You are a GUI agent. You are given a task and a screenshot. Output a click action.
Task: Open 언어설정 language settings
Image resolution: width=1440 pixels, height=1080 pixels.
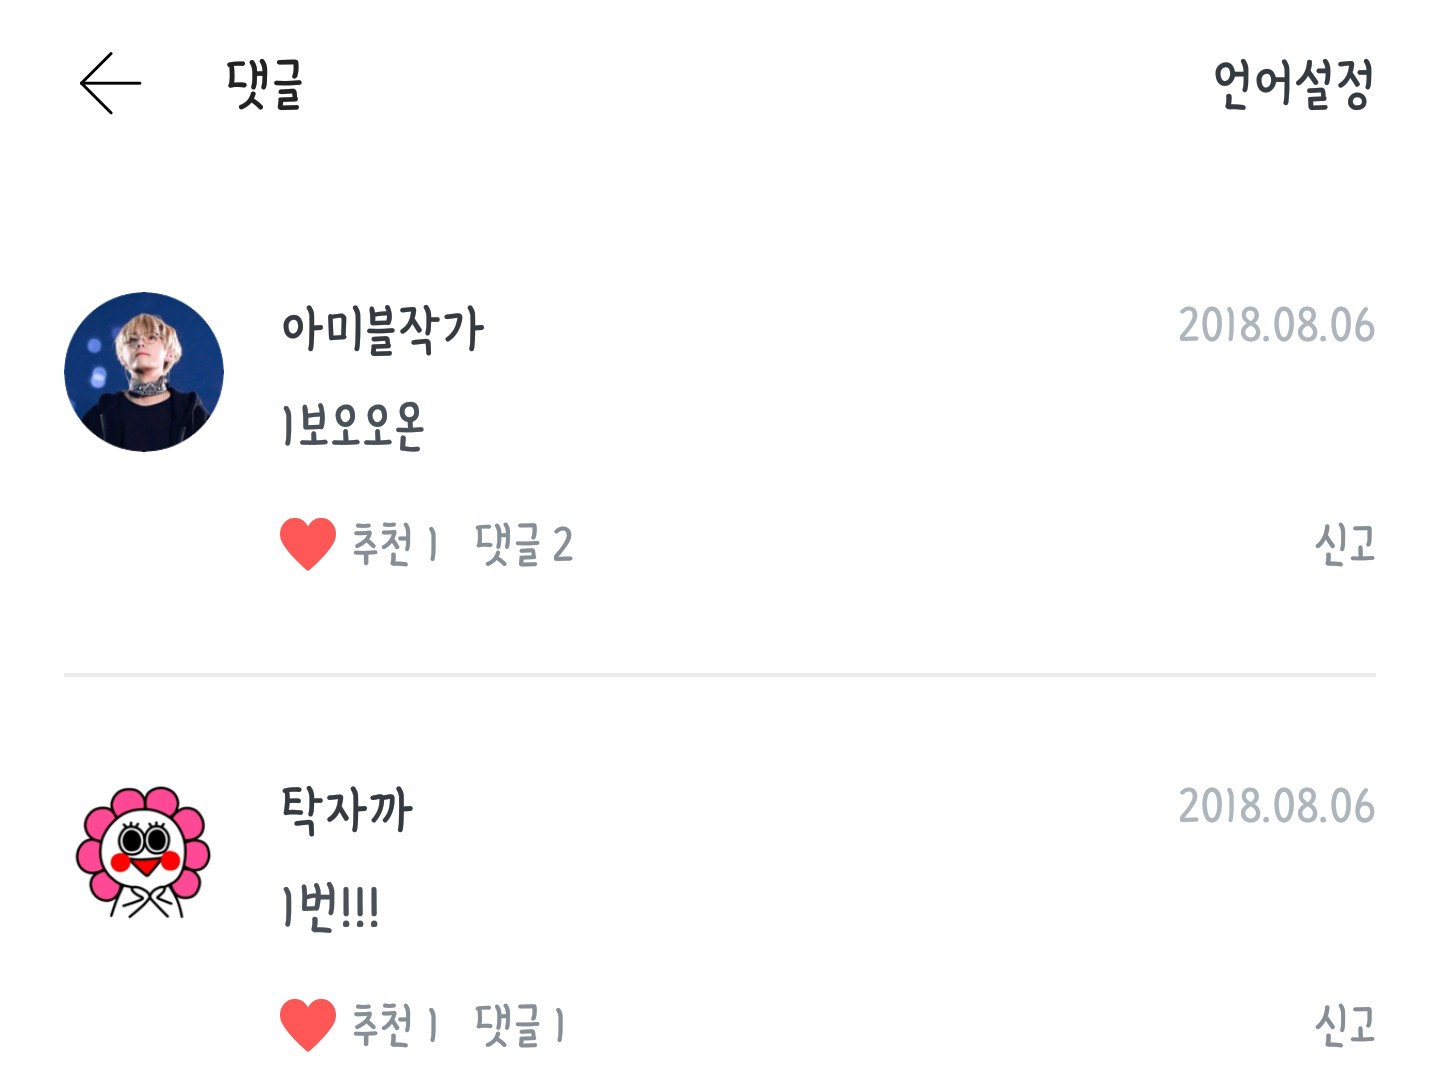coord(1293,84)
